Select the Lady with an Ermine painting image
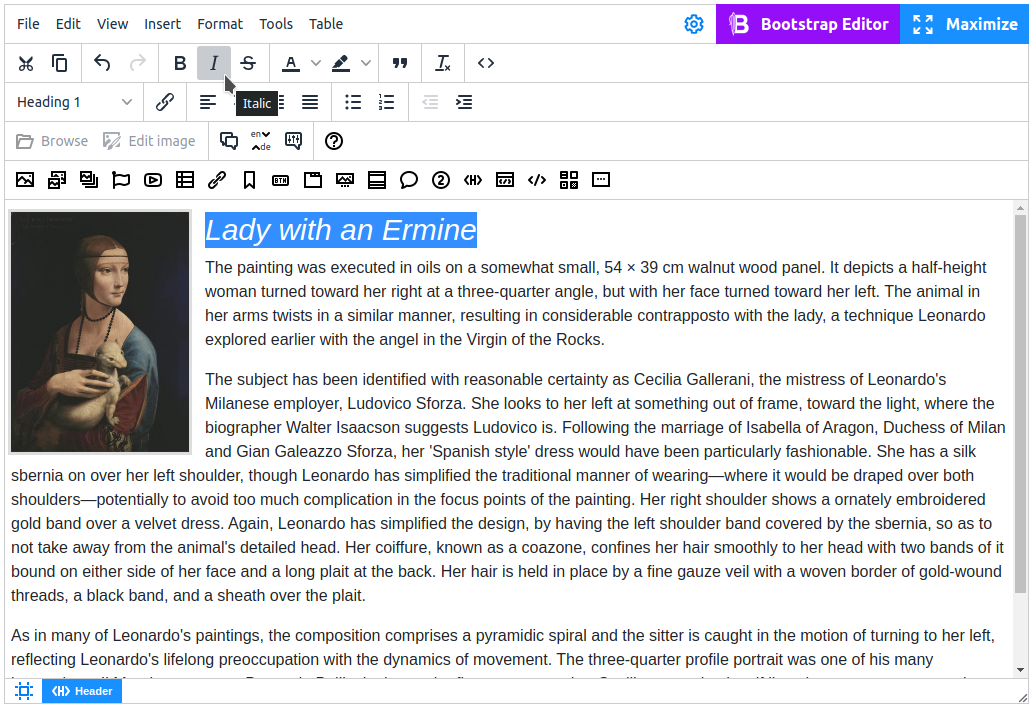The image size is (1033, 708). (100, 332)
